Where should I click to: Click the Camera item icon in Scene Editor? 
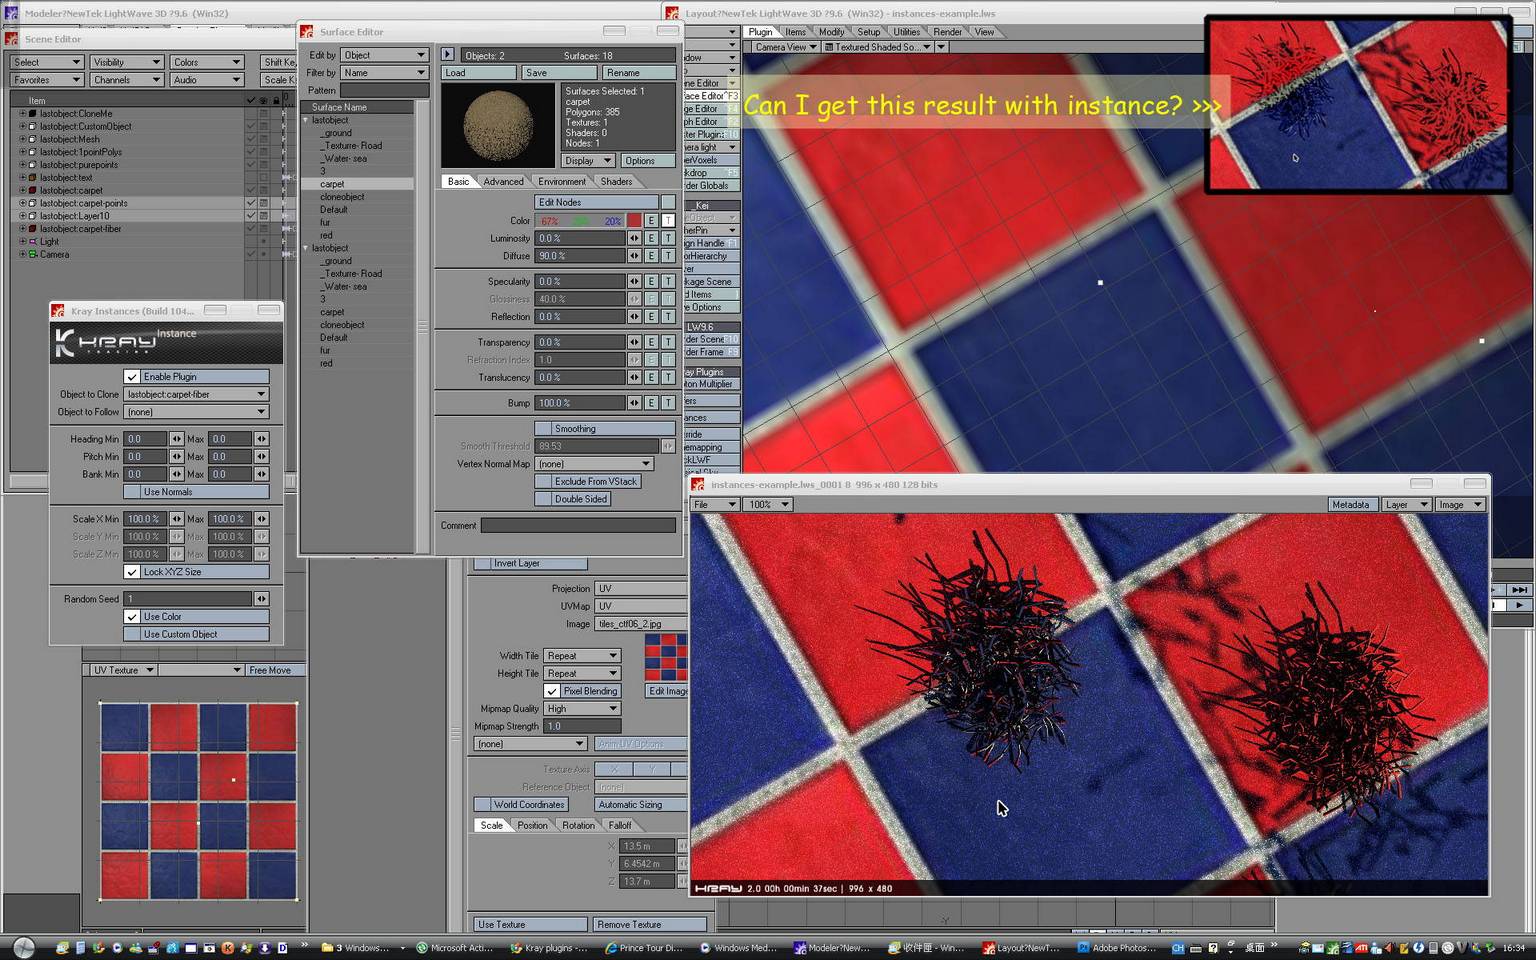click(x=33, y=254)
